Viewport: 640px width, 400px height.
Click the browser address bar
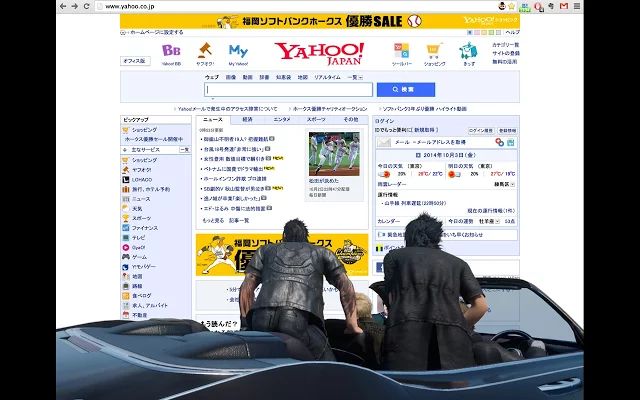point(296,6)
